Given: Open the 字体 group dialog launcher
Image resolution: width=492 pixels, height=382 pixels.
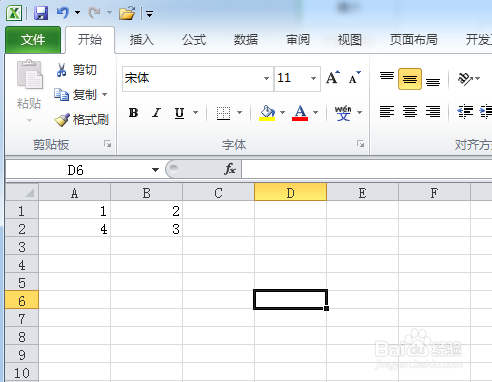Looking at the screenshot, I should (360, 144).
